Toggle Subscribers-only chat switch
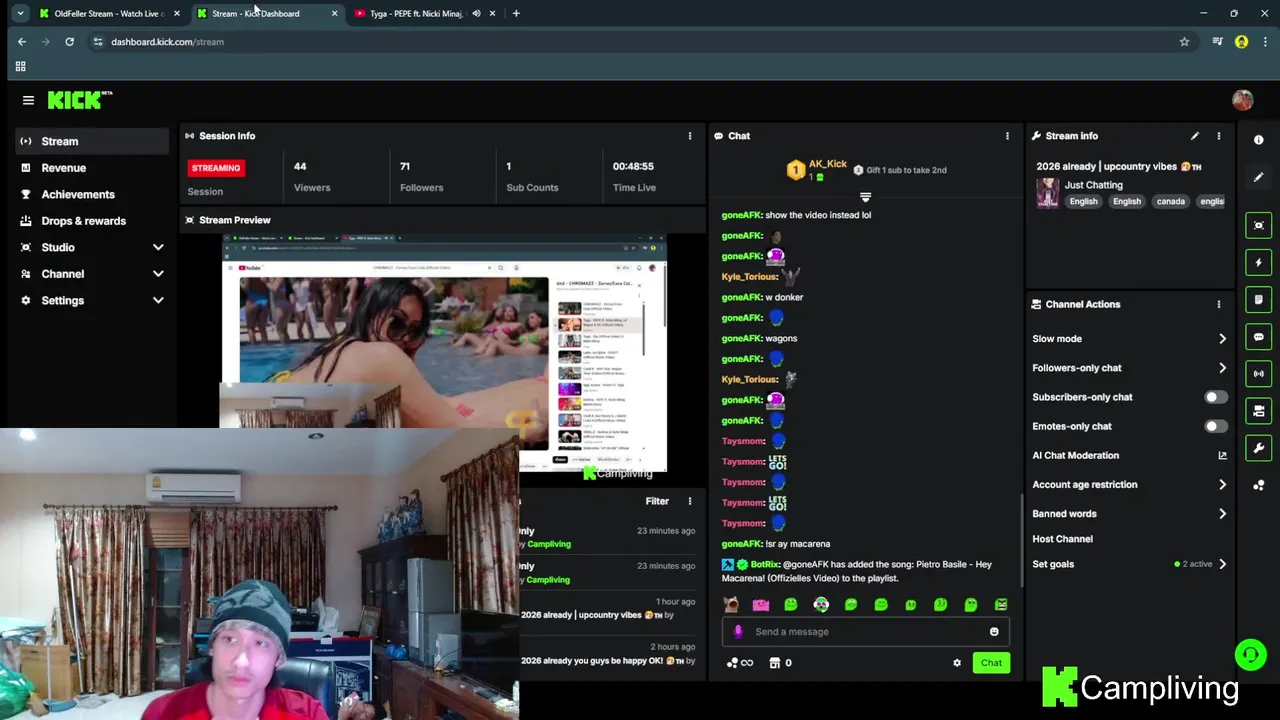 point(1215,397)
